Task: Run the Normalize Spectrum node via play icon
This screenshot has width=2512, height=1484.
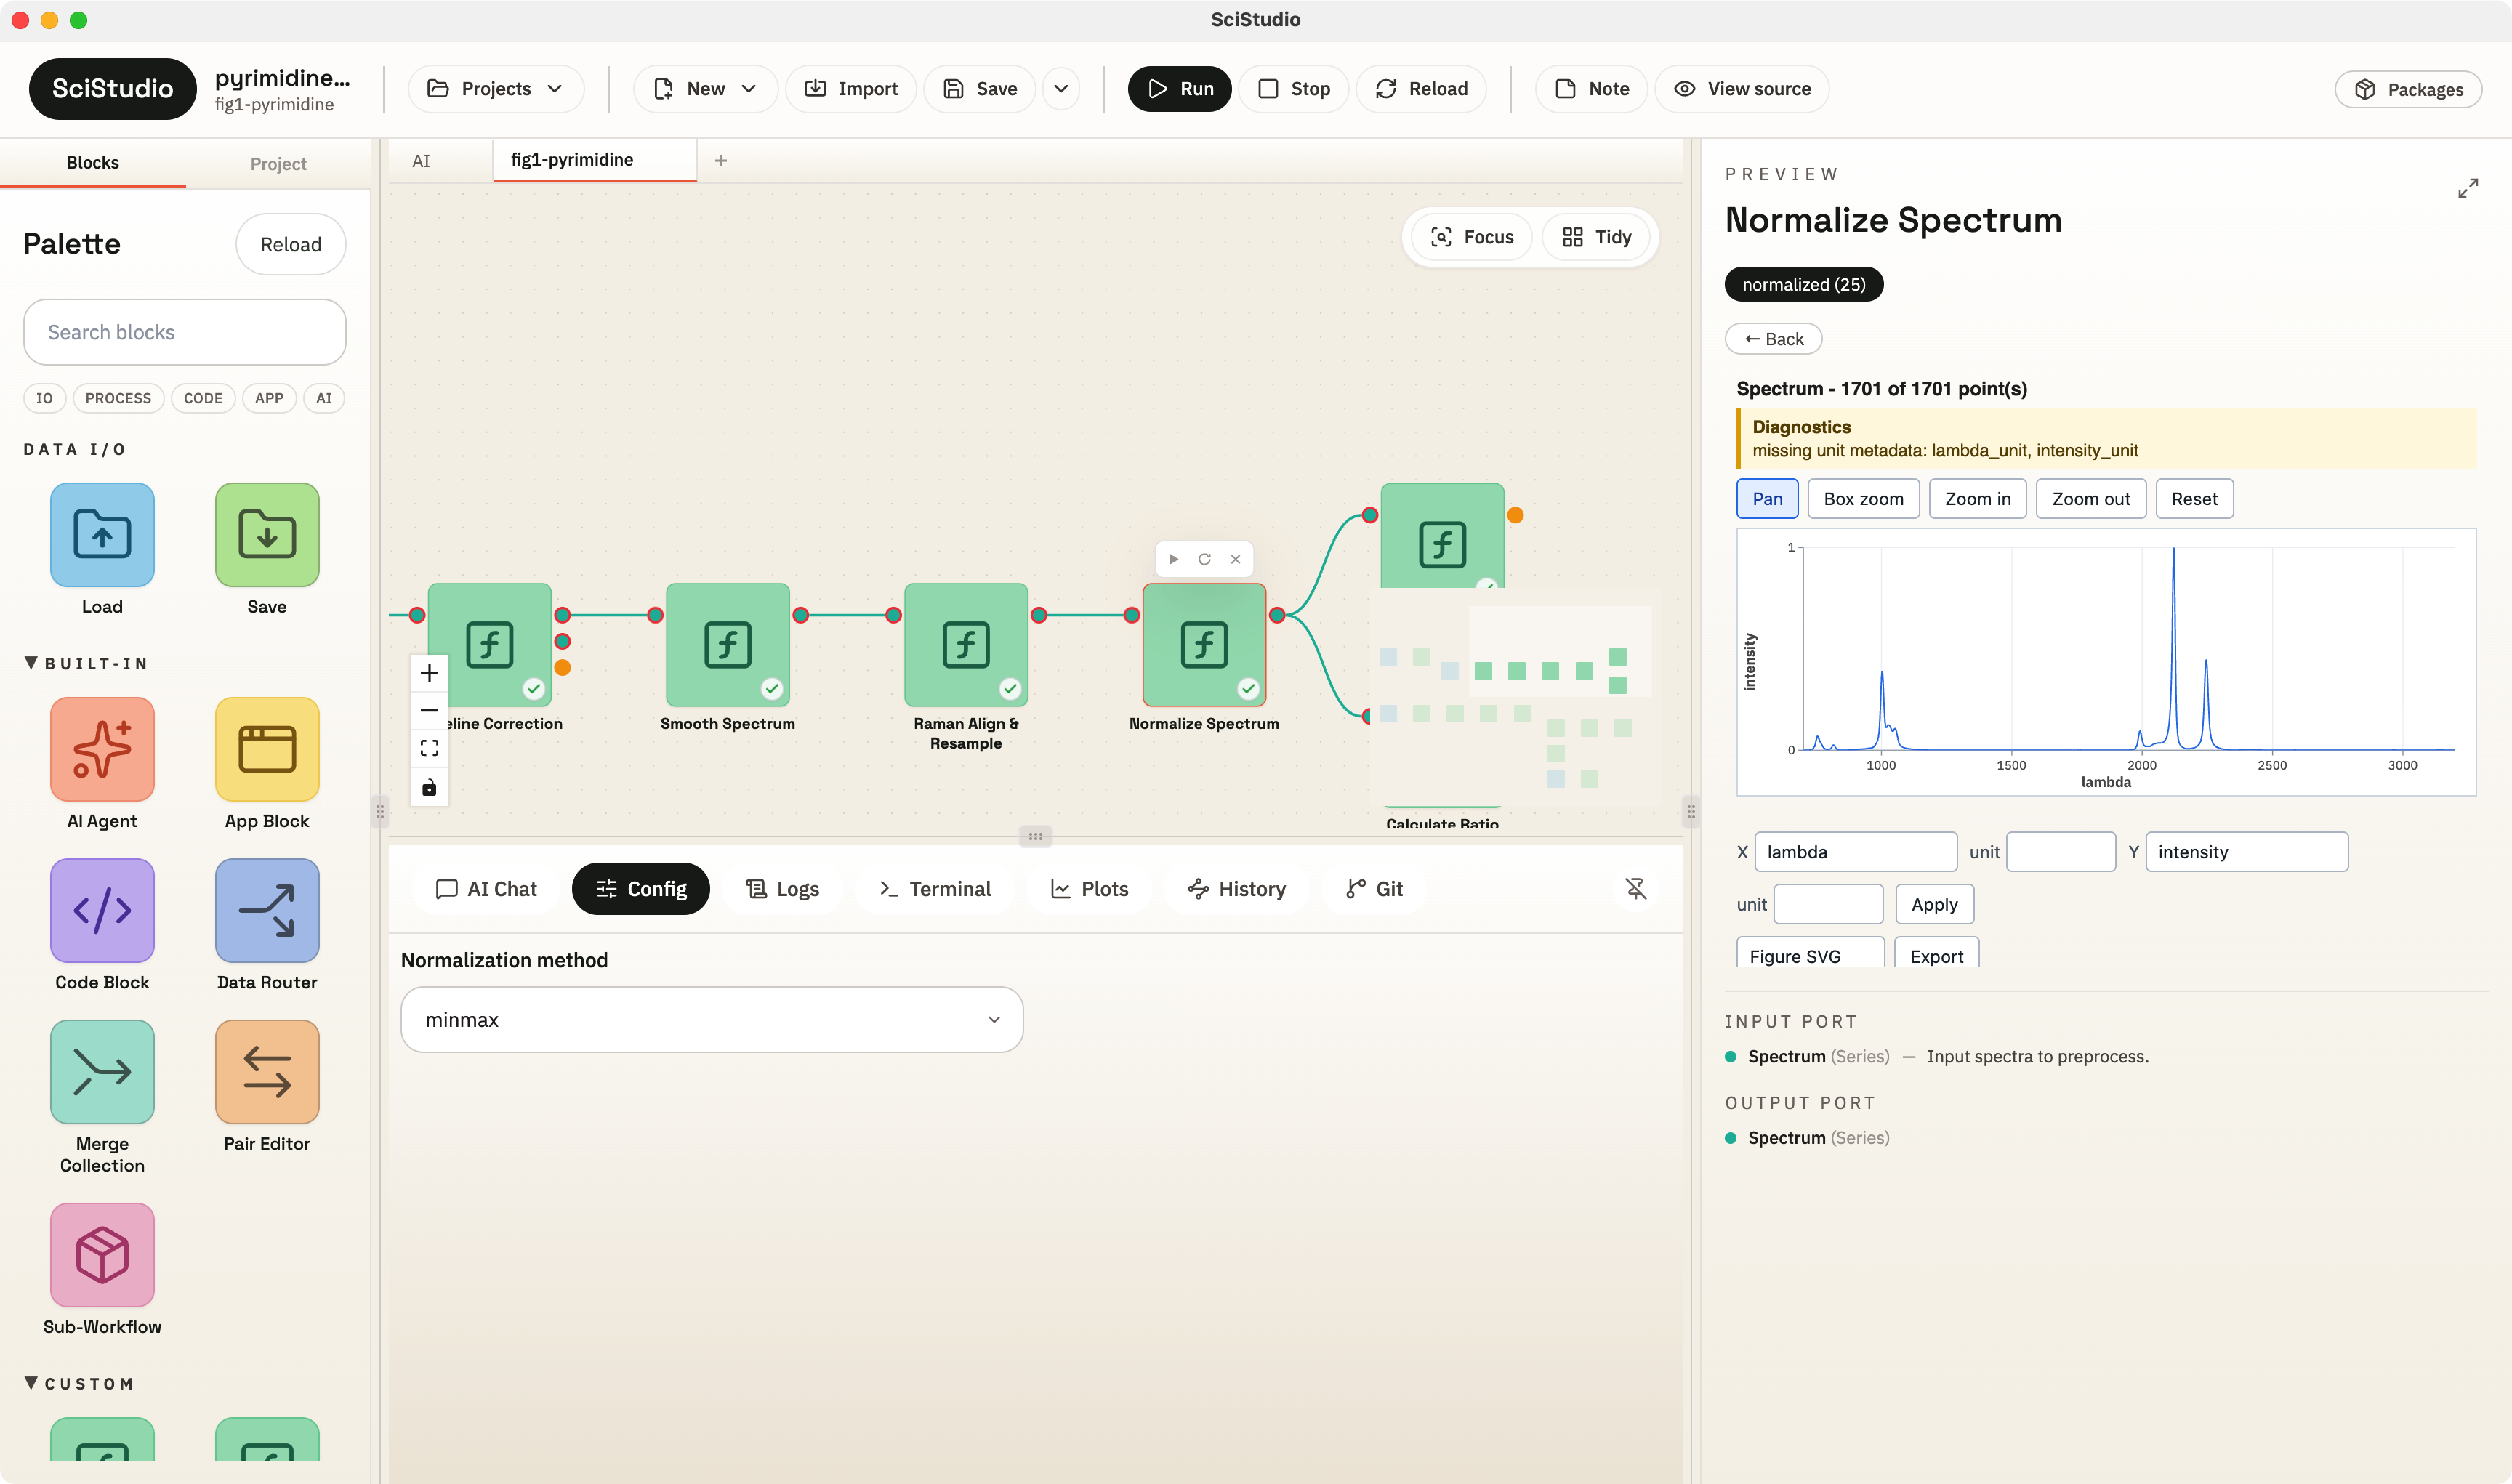Action: pyautogui.click(x=1174, y=559)
